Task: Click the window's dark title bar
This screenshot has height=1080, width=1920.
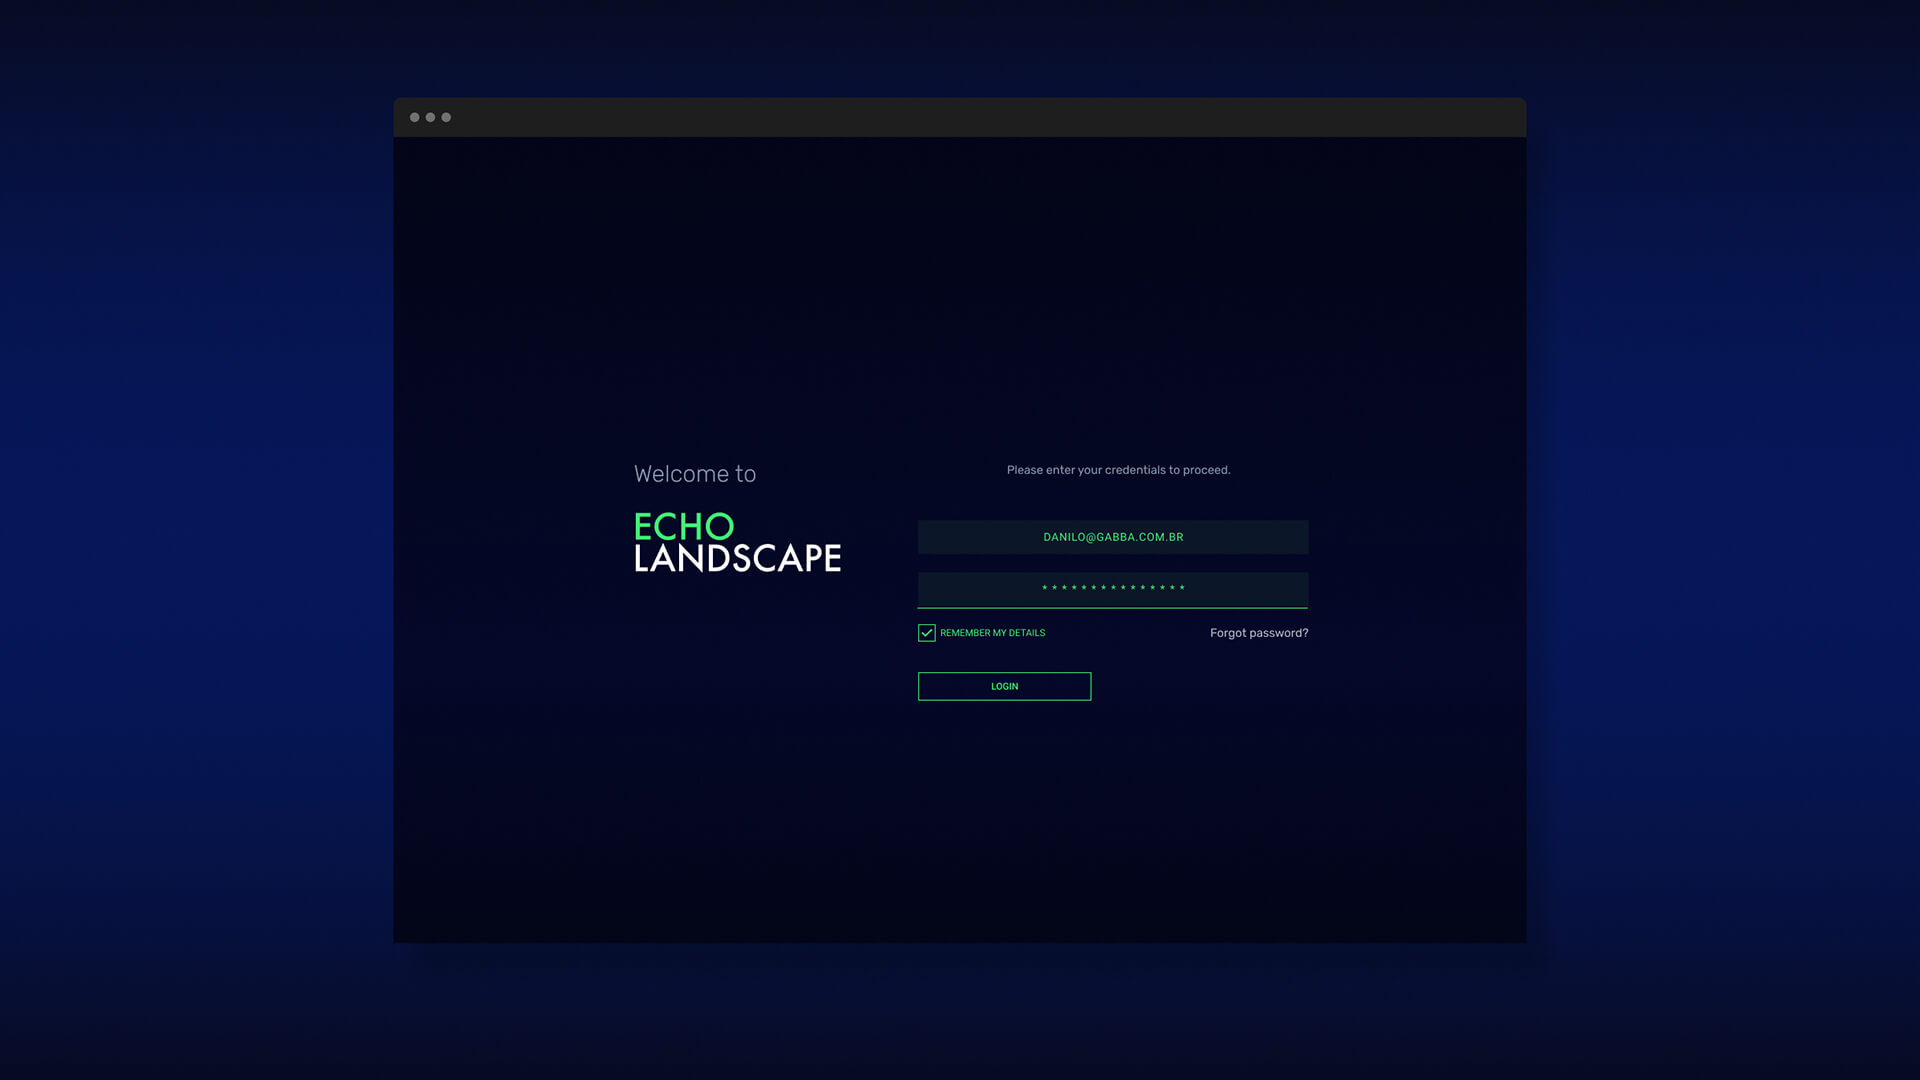Action: tap(960, 117)
